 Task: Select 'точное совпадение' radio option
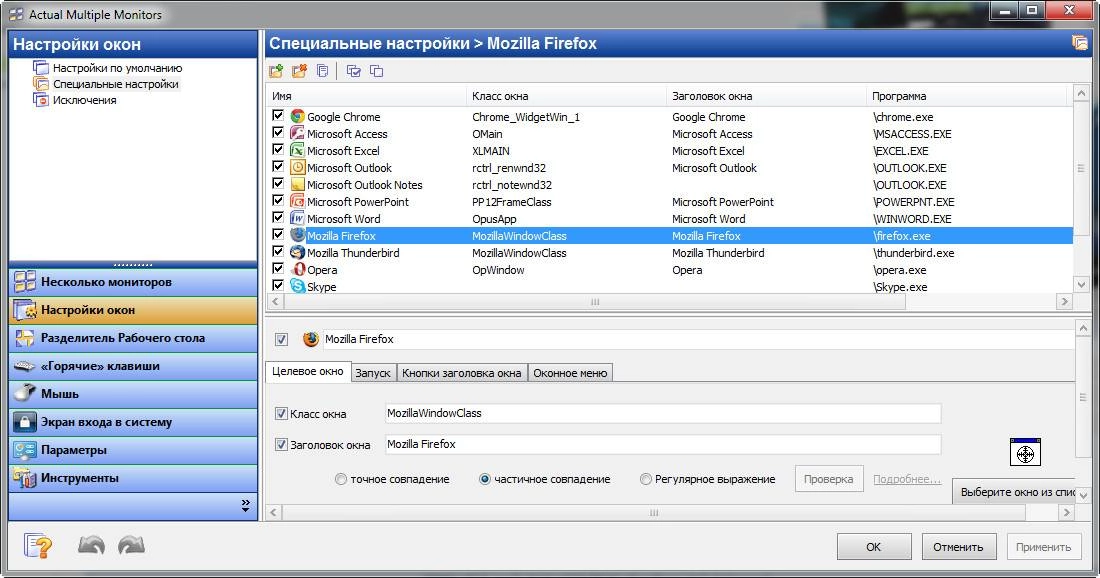(341, 479)
